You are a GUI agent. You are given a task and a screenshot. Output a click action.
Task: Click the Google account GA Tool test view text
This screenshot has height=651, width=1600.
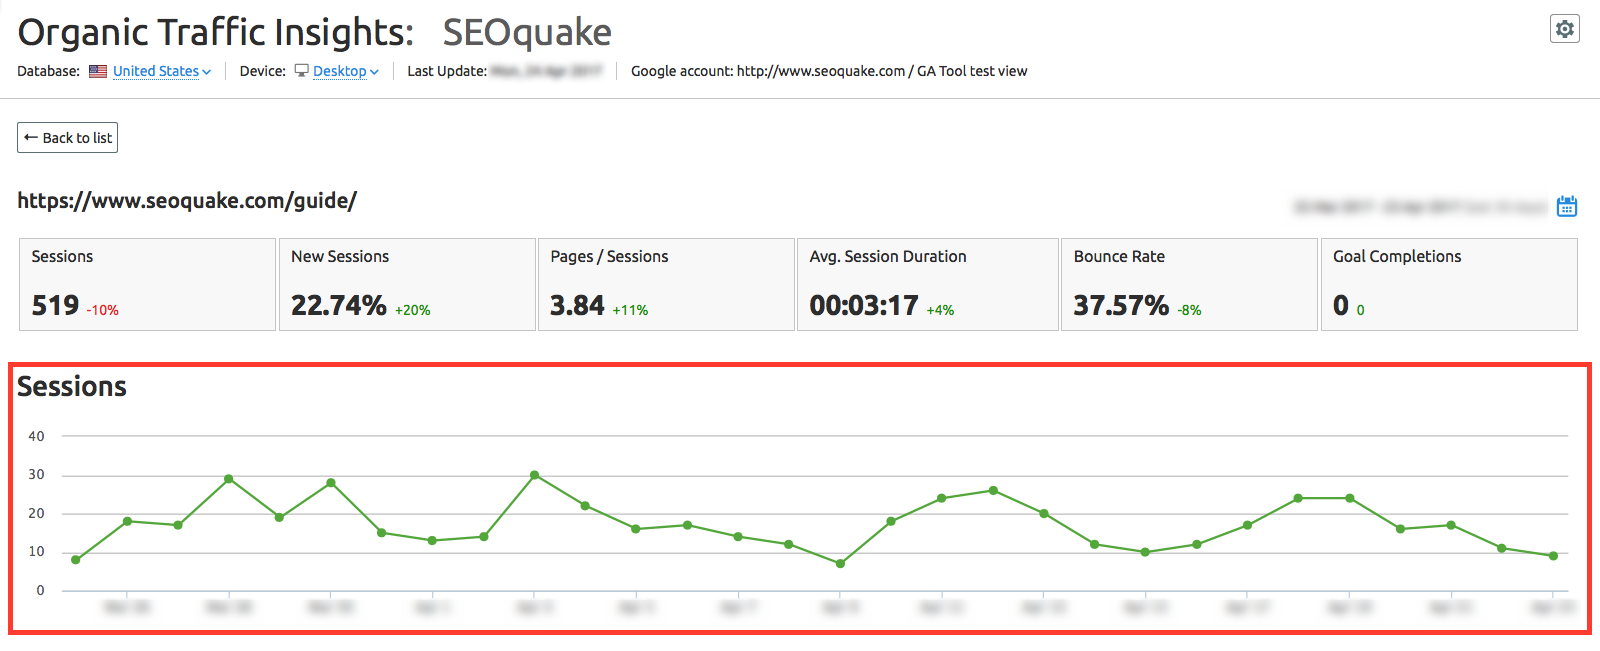(829, 71)
